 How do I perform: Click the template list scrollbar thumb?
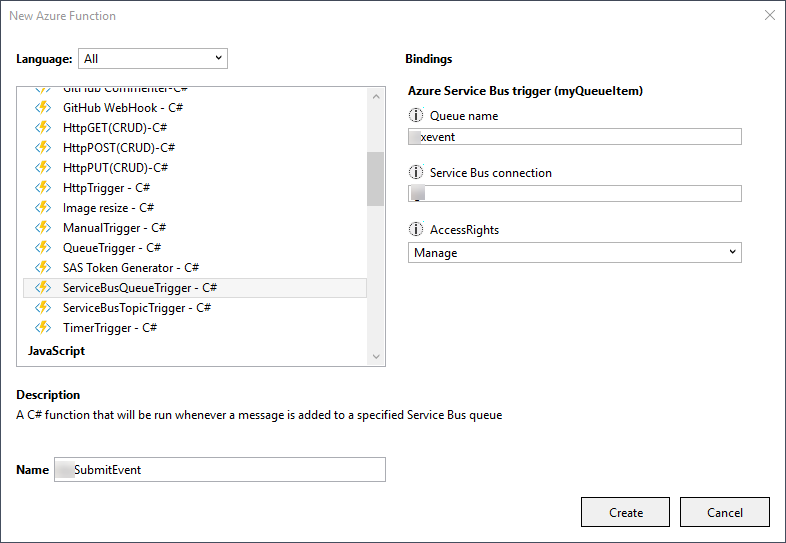point(375,179)
